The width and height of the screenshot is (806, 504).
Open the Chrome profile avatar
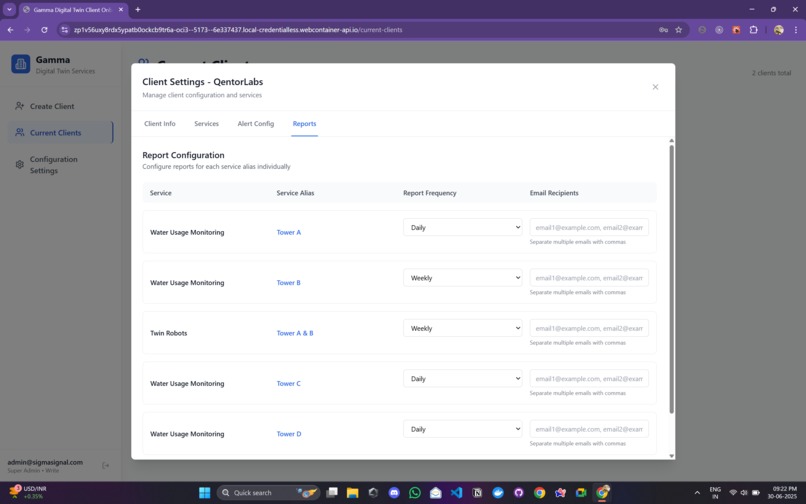pyautogui.click(x=779, y=30)
